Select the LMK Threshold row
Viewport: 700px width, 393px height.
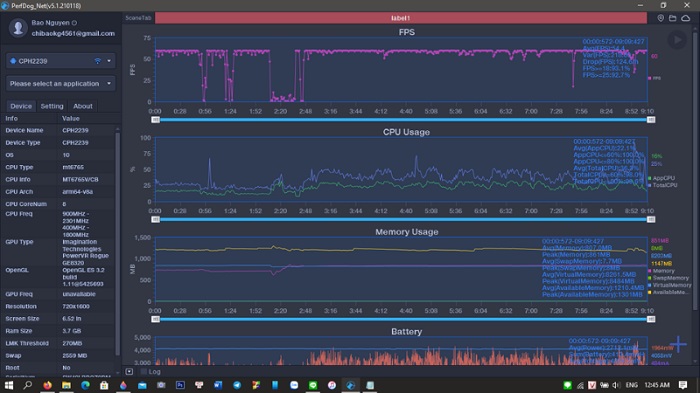click(x=58, y=343)
